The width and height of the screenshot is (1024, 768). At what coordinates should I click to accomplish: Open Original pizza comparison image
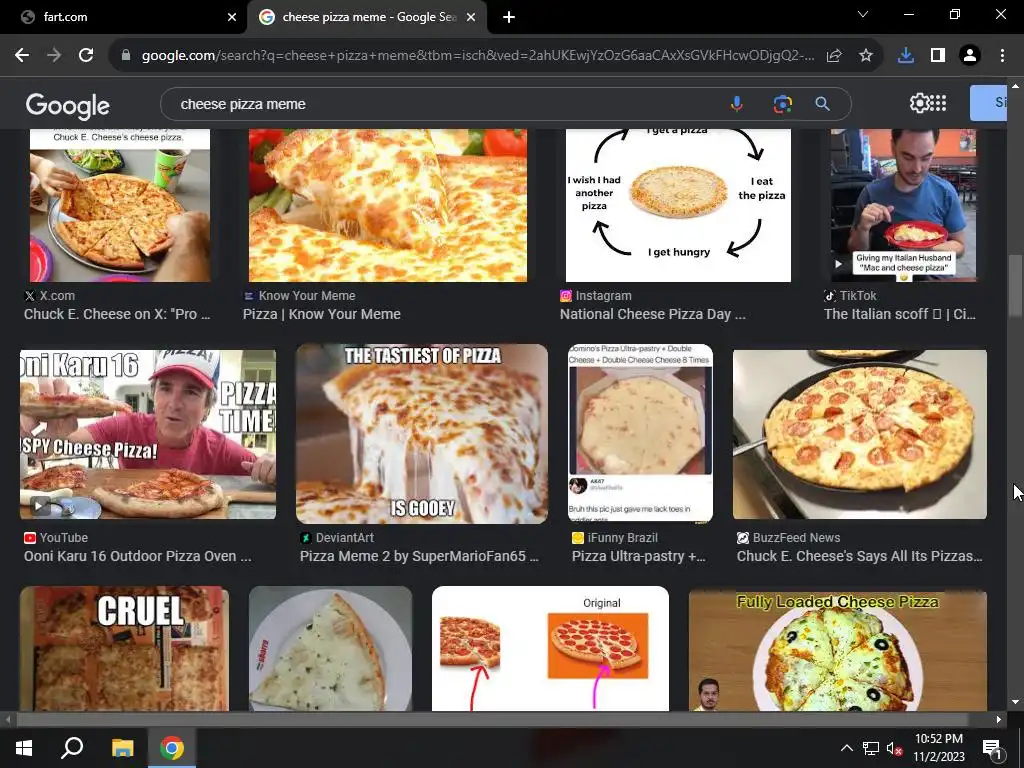coord(551,648)
